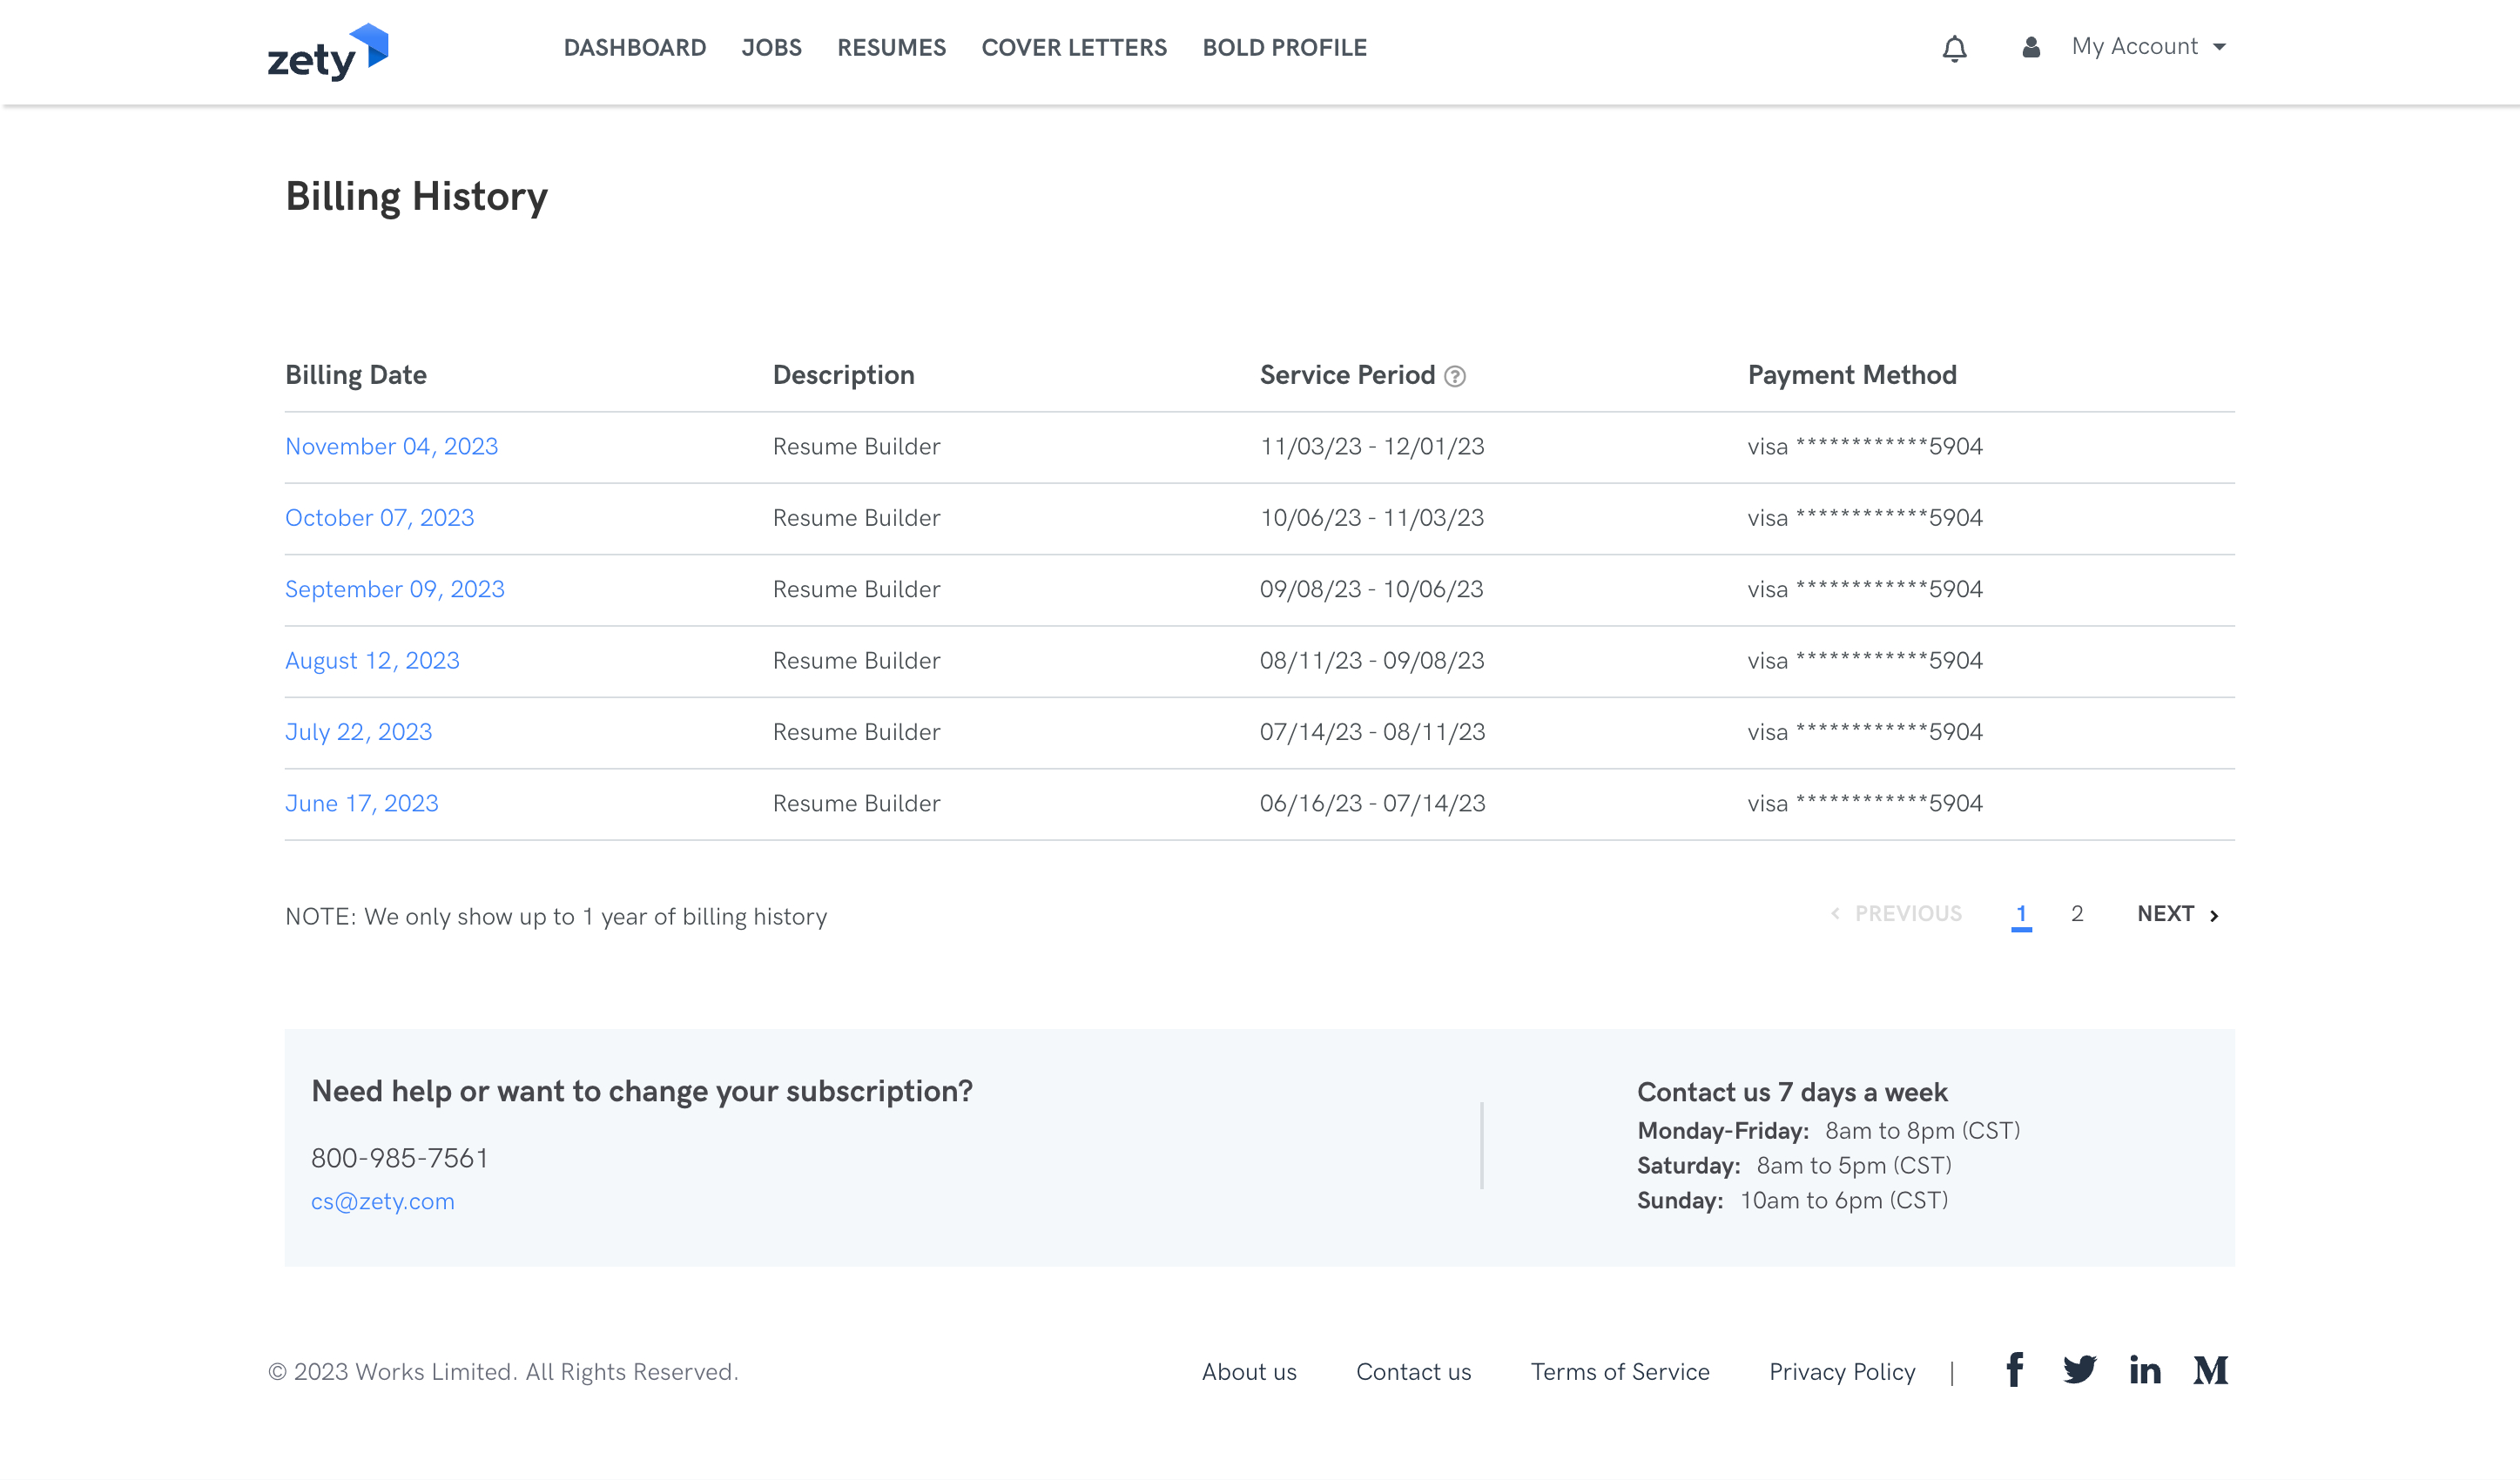Open the Bold Profile menu item
This screenshot has width=2520, height=1480.
click(1284, 48)
